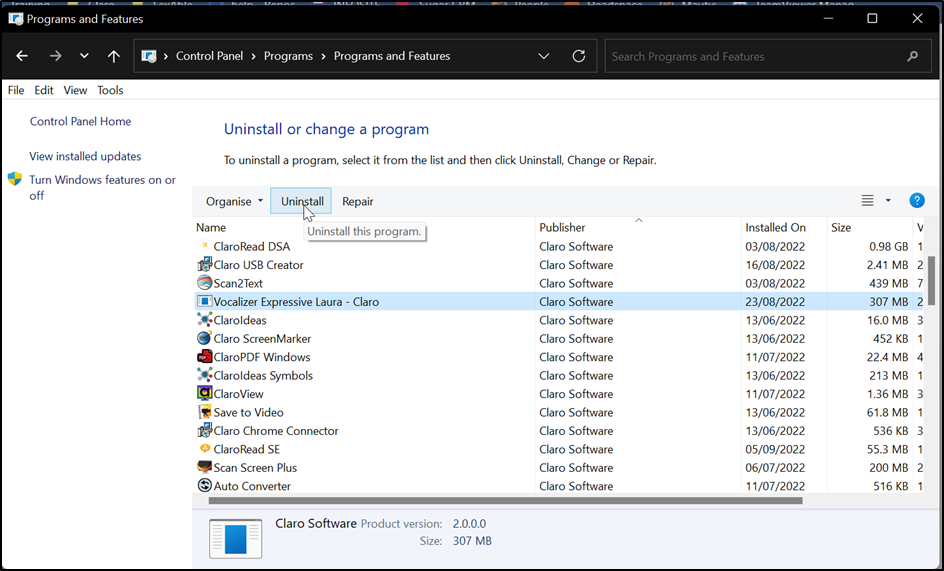
Task: Open View installed updates link
Action: [85, 156]
